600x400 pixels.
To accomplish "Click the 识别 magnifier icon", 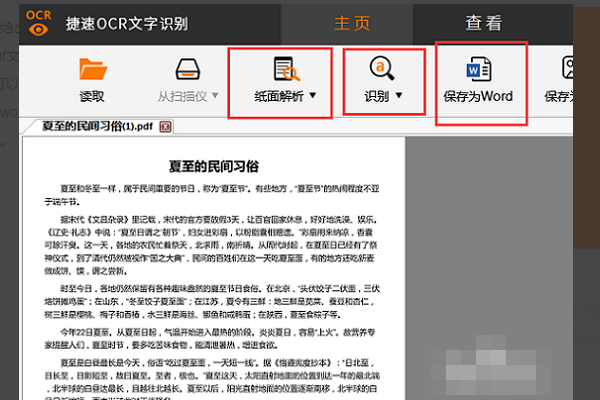I will [x=382, y=68].
